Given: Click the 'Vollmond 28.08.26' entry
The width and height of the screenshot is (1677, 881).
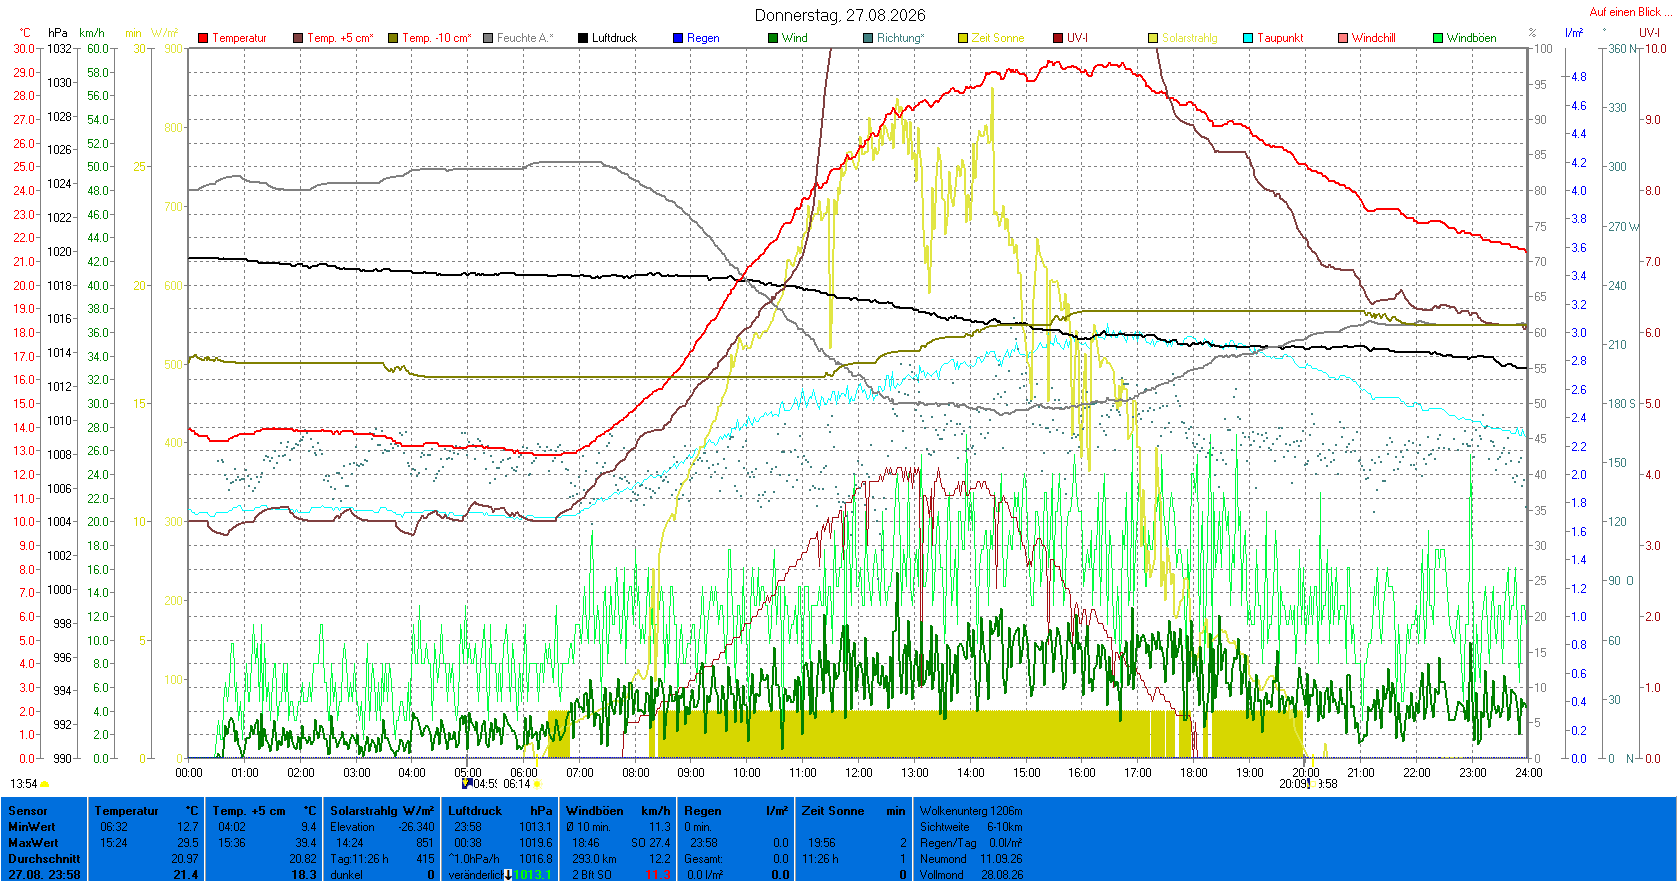Looking at the screenshot, I should point(971,875).
